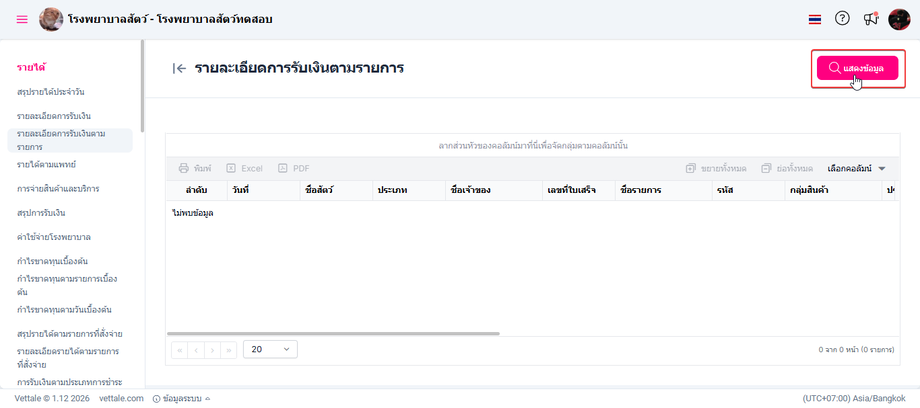Viewport: 920px width, 408px height.
Task: Sort by the ชื่อรายการ column header
Action: 664,190
